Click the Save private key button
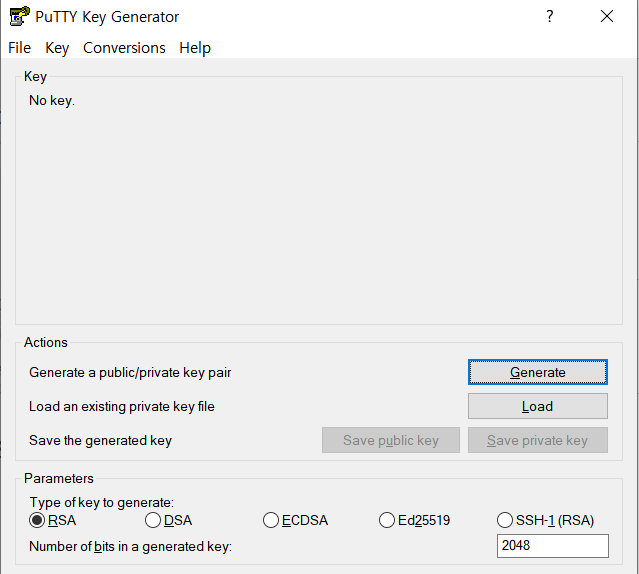Viewport: 639px width, 574px height. [538, 440]
